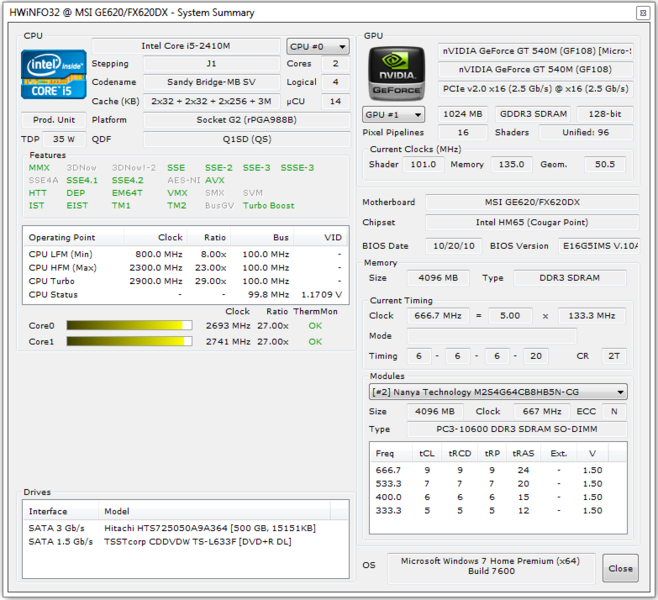
Task: Click the 666.7 MHz memory clock field
Action: tap(438, 316)
